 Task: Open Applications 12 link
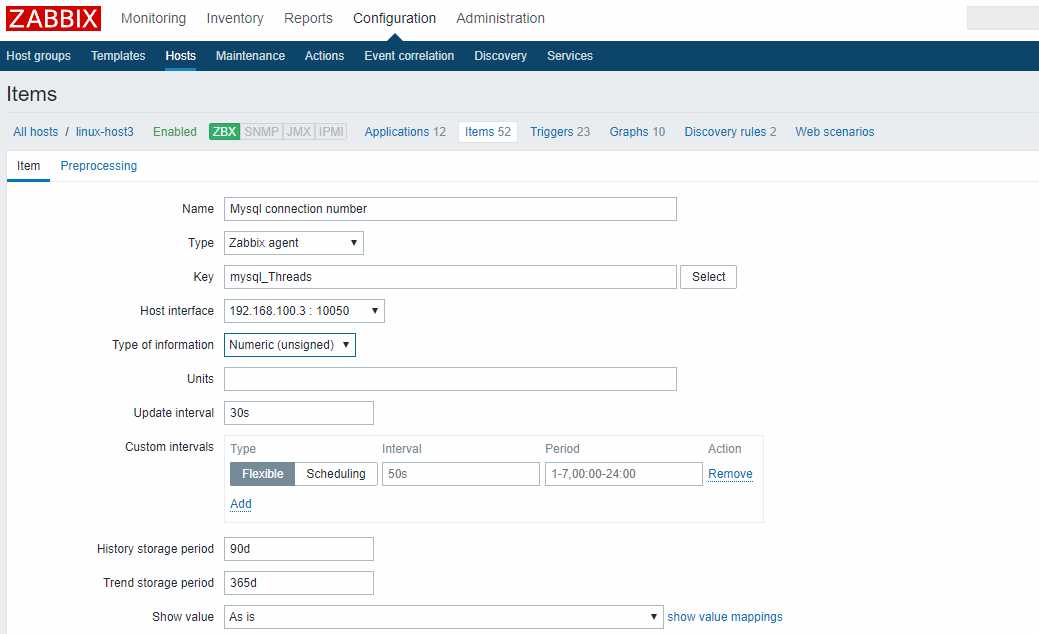tap(405, 132)
